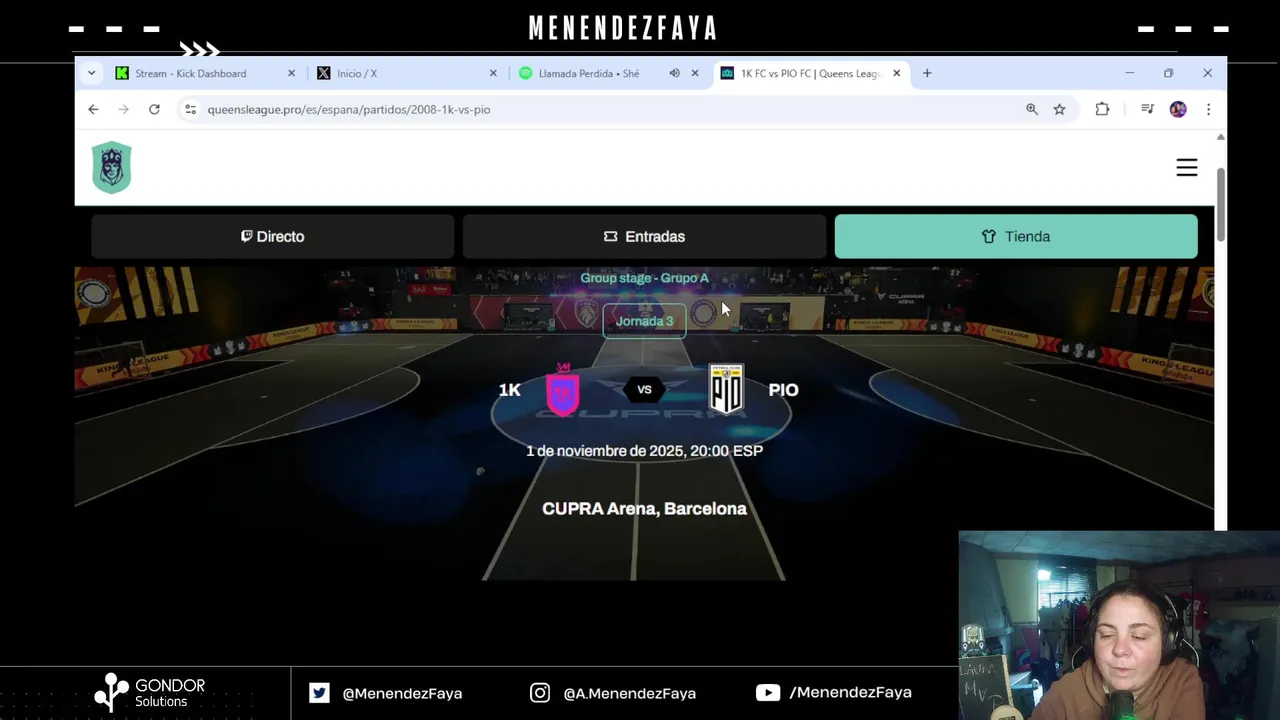
Task: Click the 1K team crest
Action: 563,389
